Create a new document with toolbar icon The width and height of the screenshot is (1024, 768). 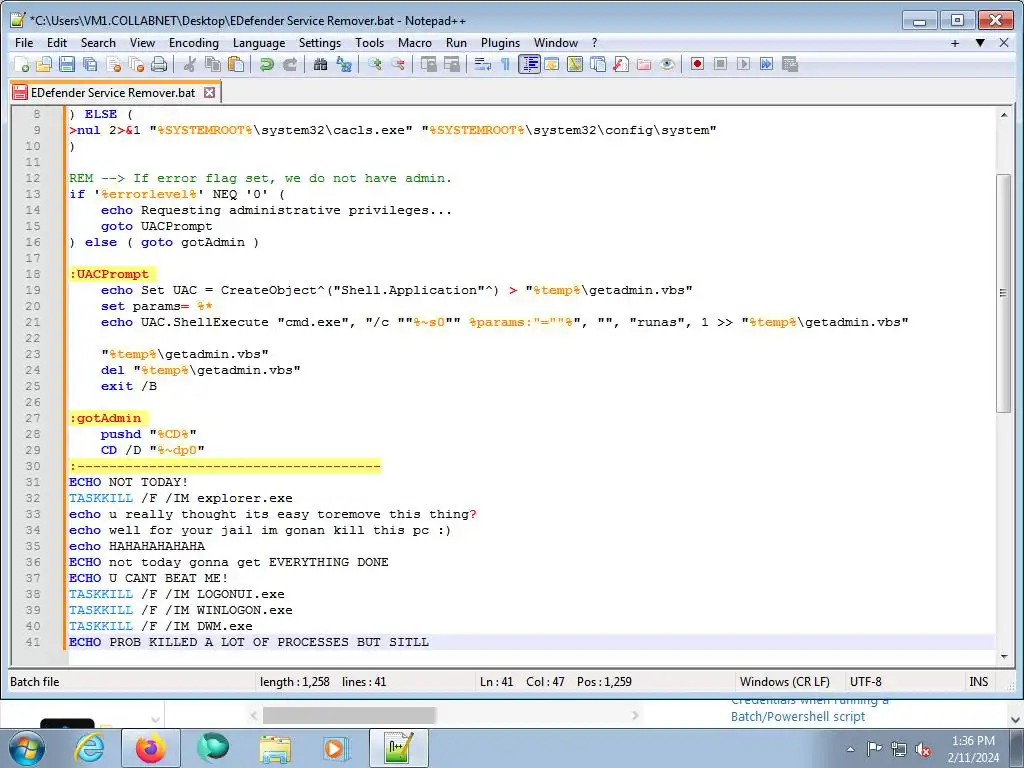coord(22,64)
